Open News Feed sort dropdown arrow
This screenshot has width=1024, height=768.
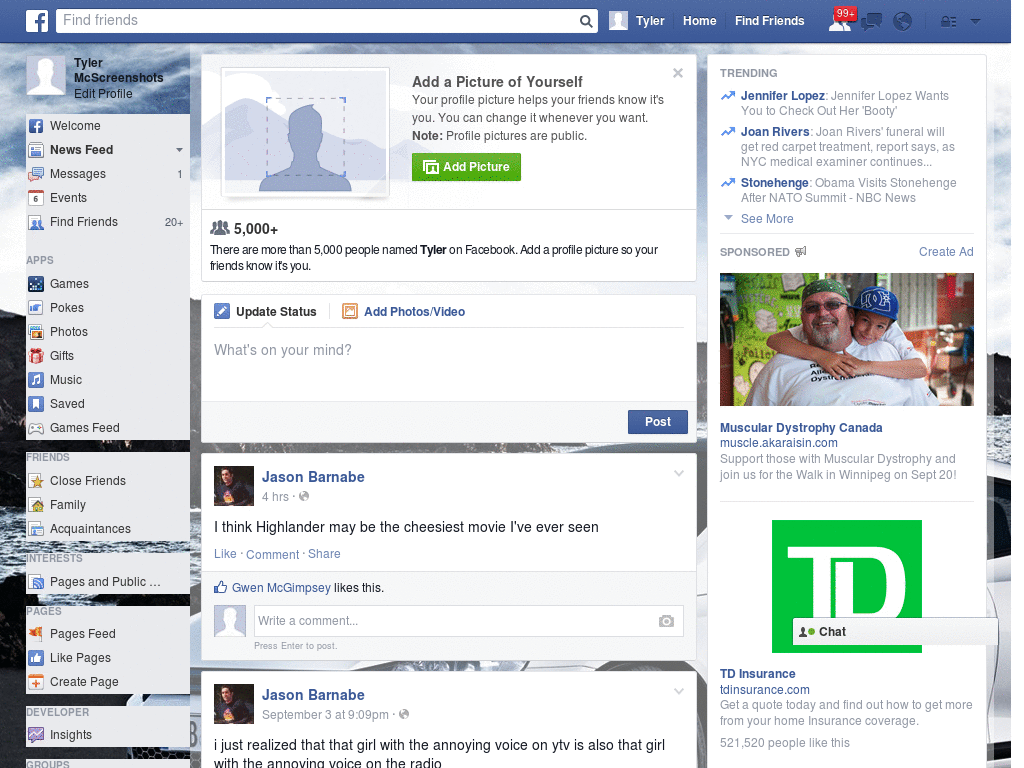point(179,150)
